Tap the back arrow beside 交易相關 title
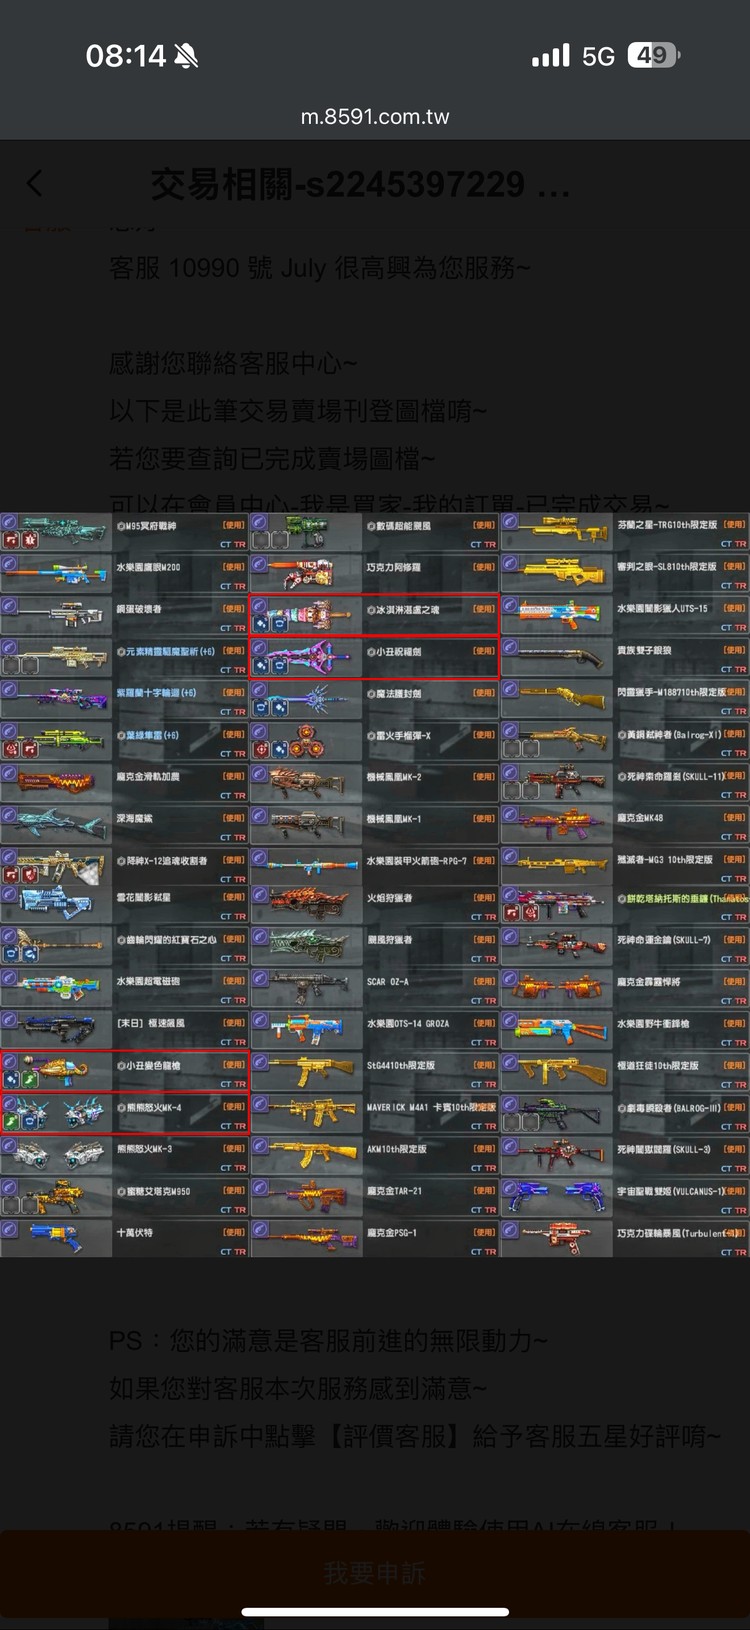This screenshot has width=750, height=1630. [x=35, y=184]
